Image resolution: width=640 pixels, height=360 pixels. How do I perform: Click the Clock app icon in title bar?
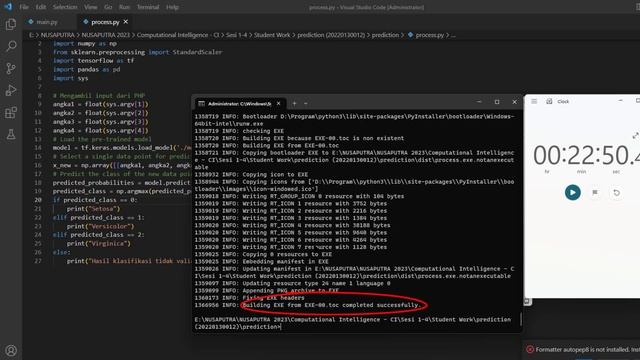(x=549, y=101)
